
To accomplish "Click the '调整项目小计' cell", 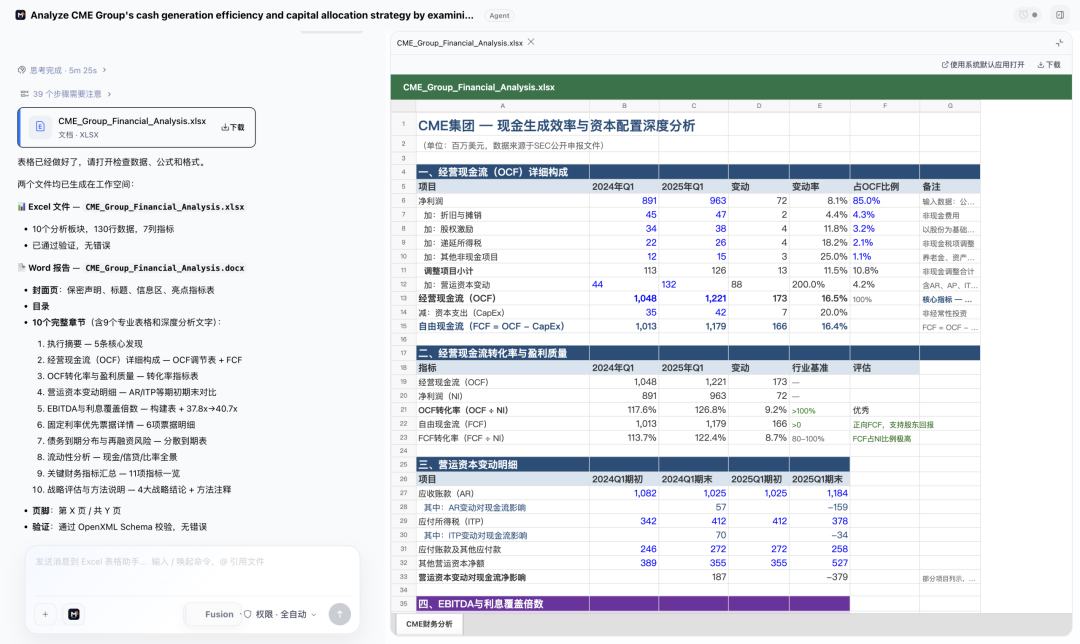I will [x=502, y=271].
